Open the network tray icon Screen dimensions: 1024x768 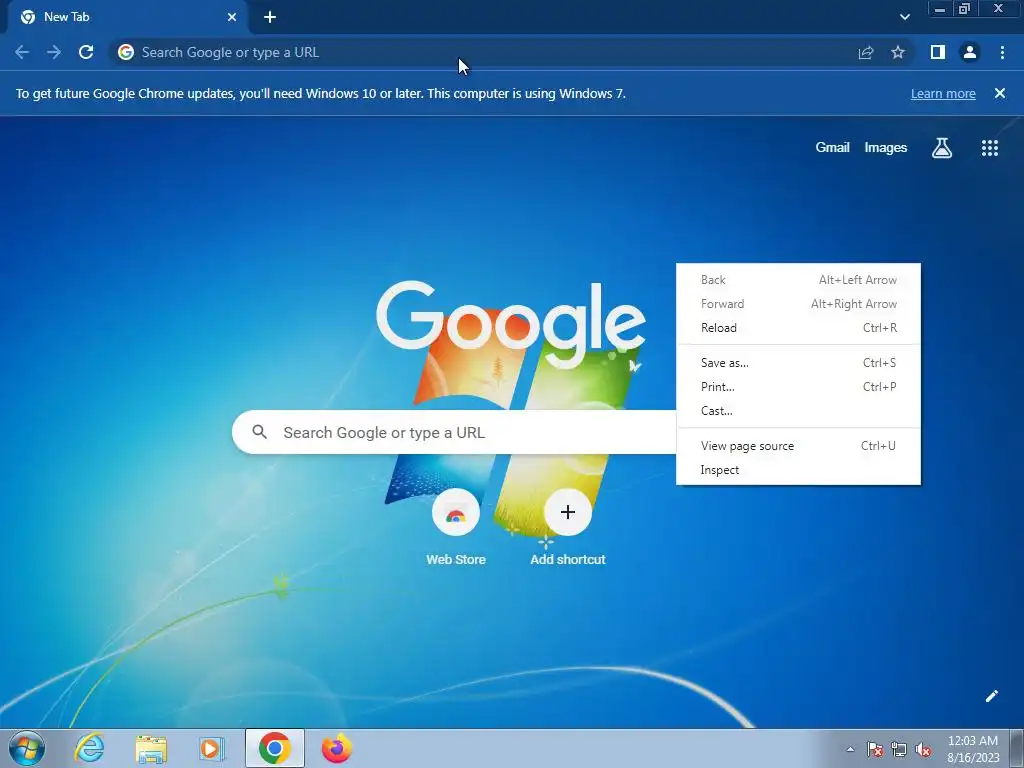point(899,749)
